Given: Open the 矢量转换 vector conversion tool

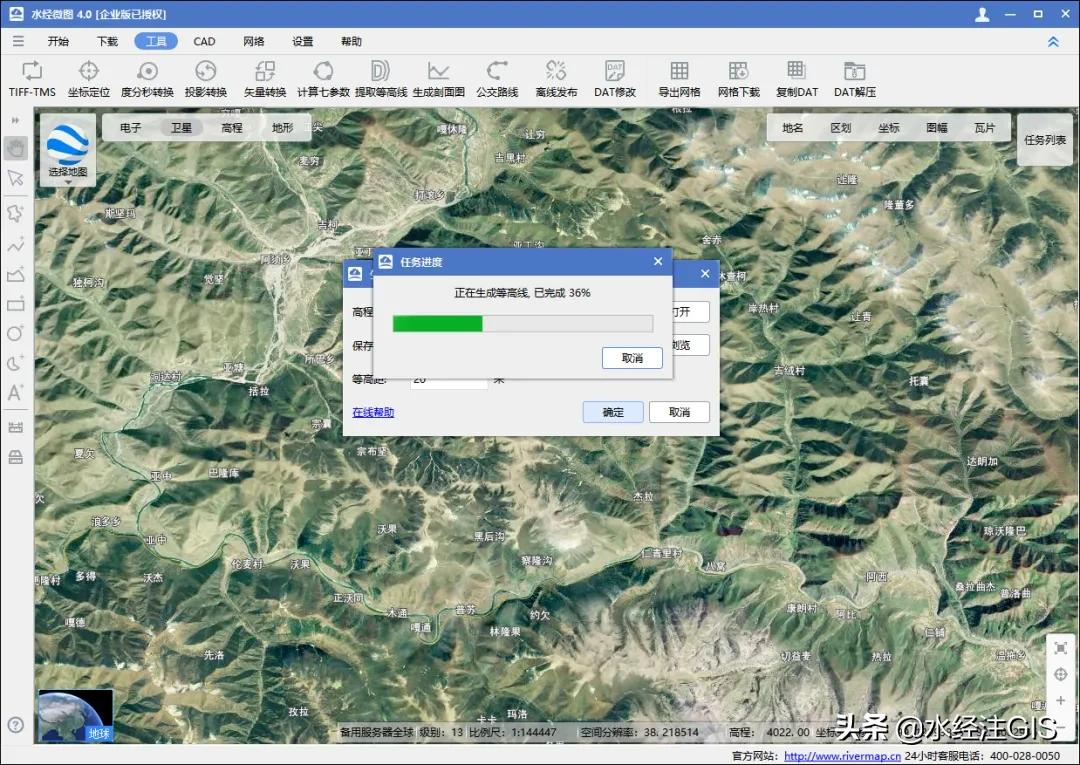Looking at the screenshot, I should coord(265,78).
